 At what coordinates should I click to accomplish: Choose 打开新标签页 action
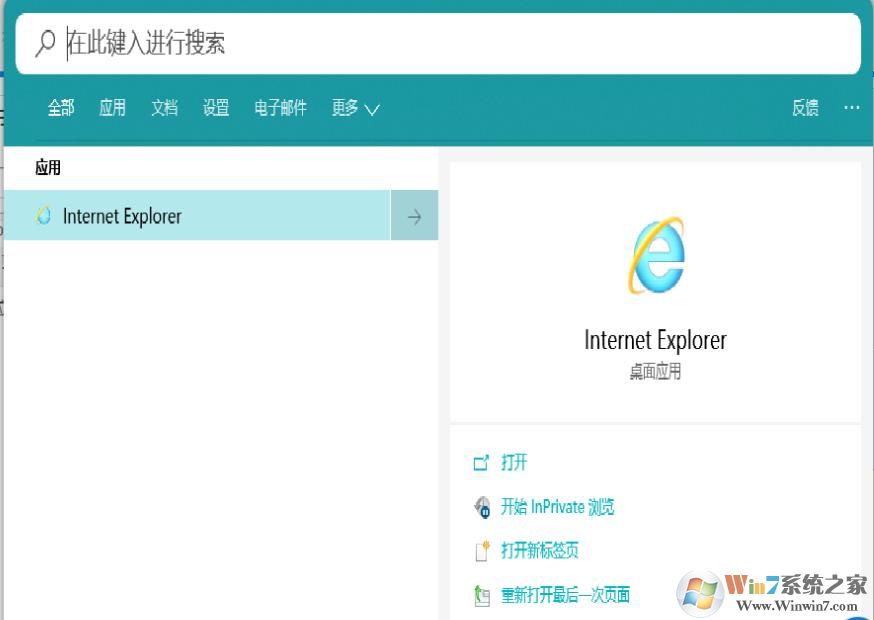pos(539,550)
